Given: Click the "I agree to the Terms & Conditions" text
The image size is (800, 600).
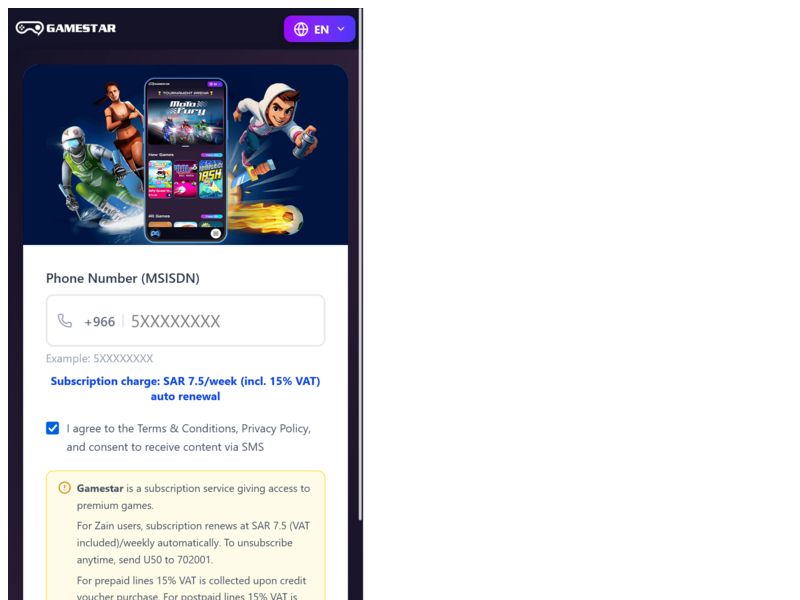Looking at the screenshot, I should pos(188,437).
